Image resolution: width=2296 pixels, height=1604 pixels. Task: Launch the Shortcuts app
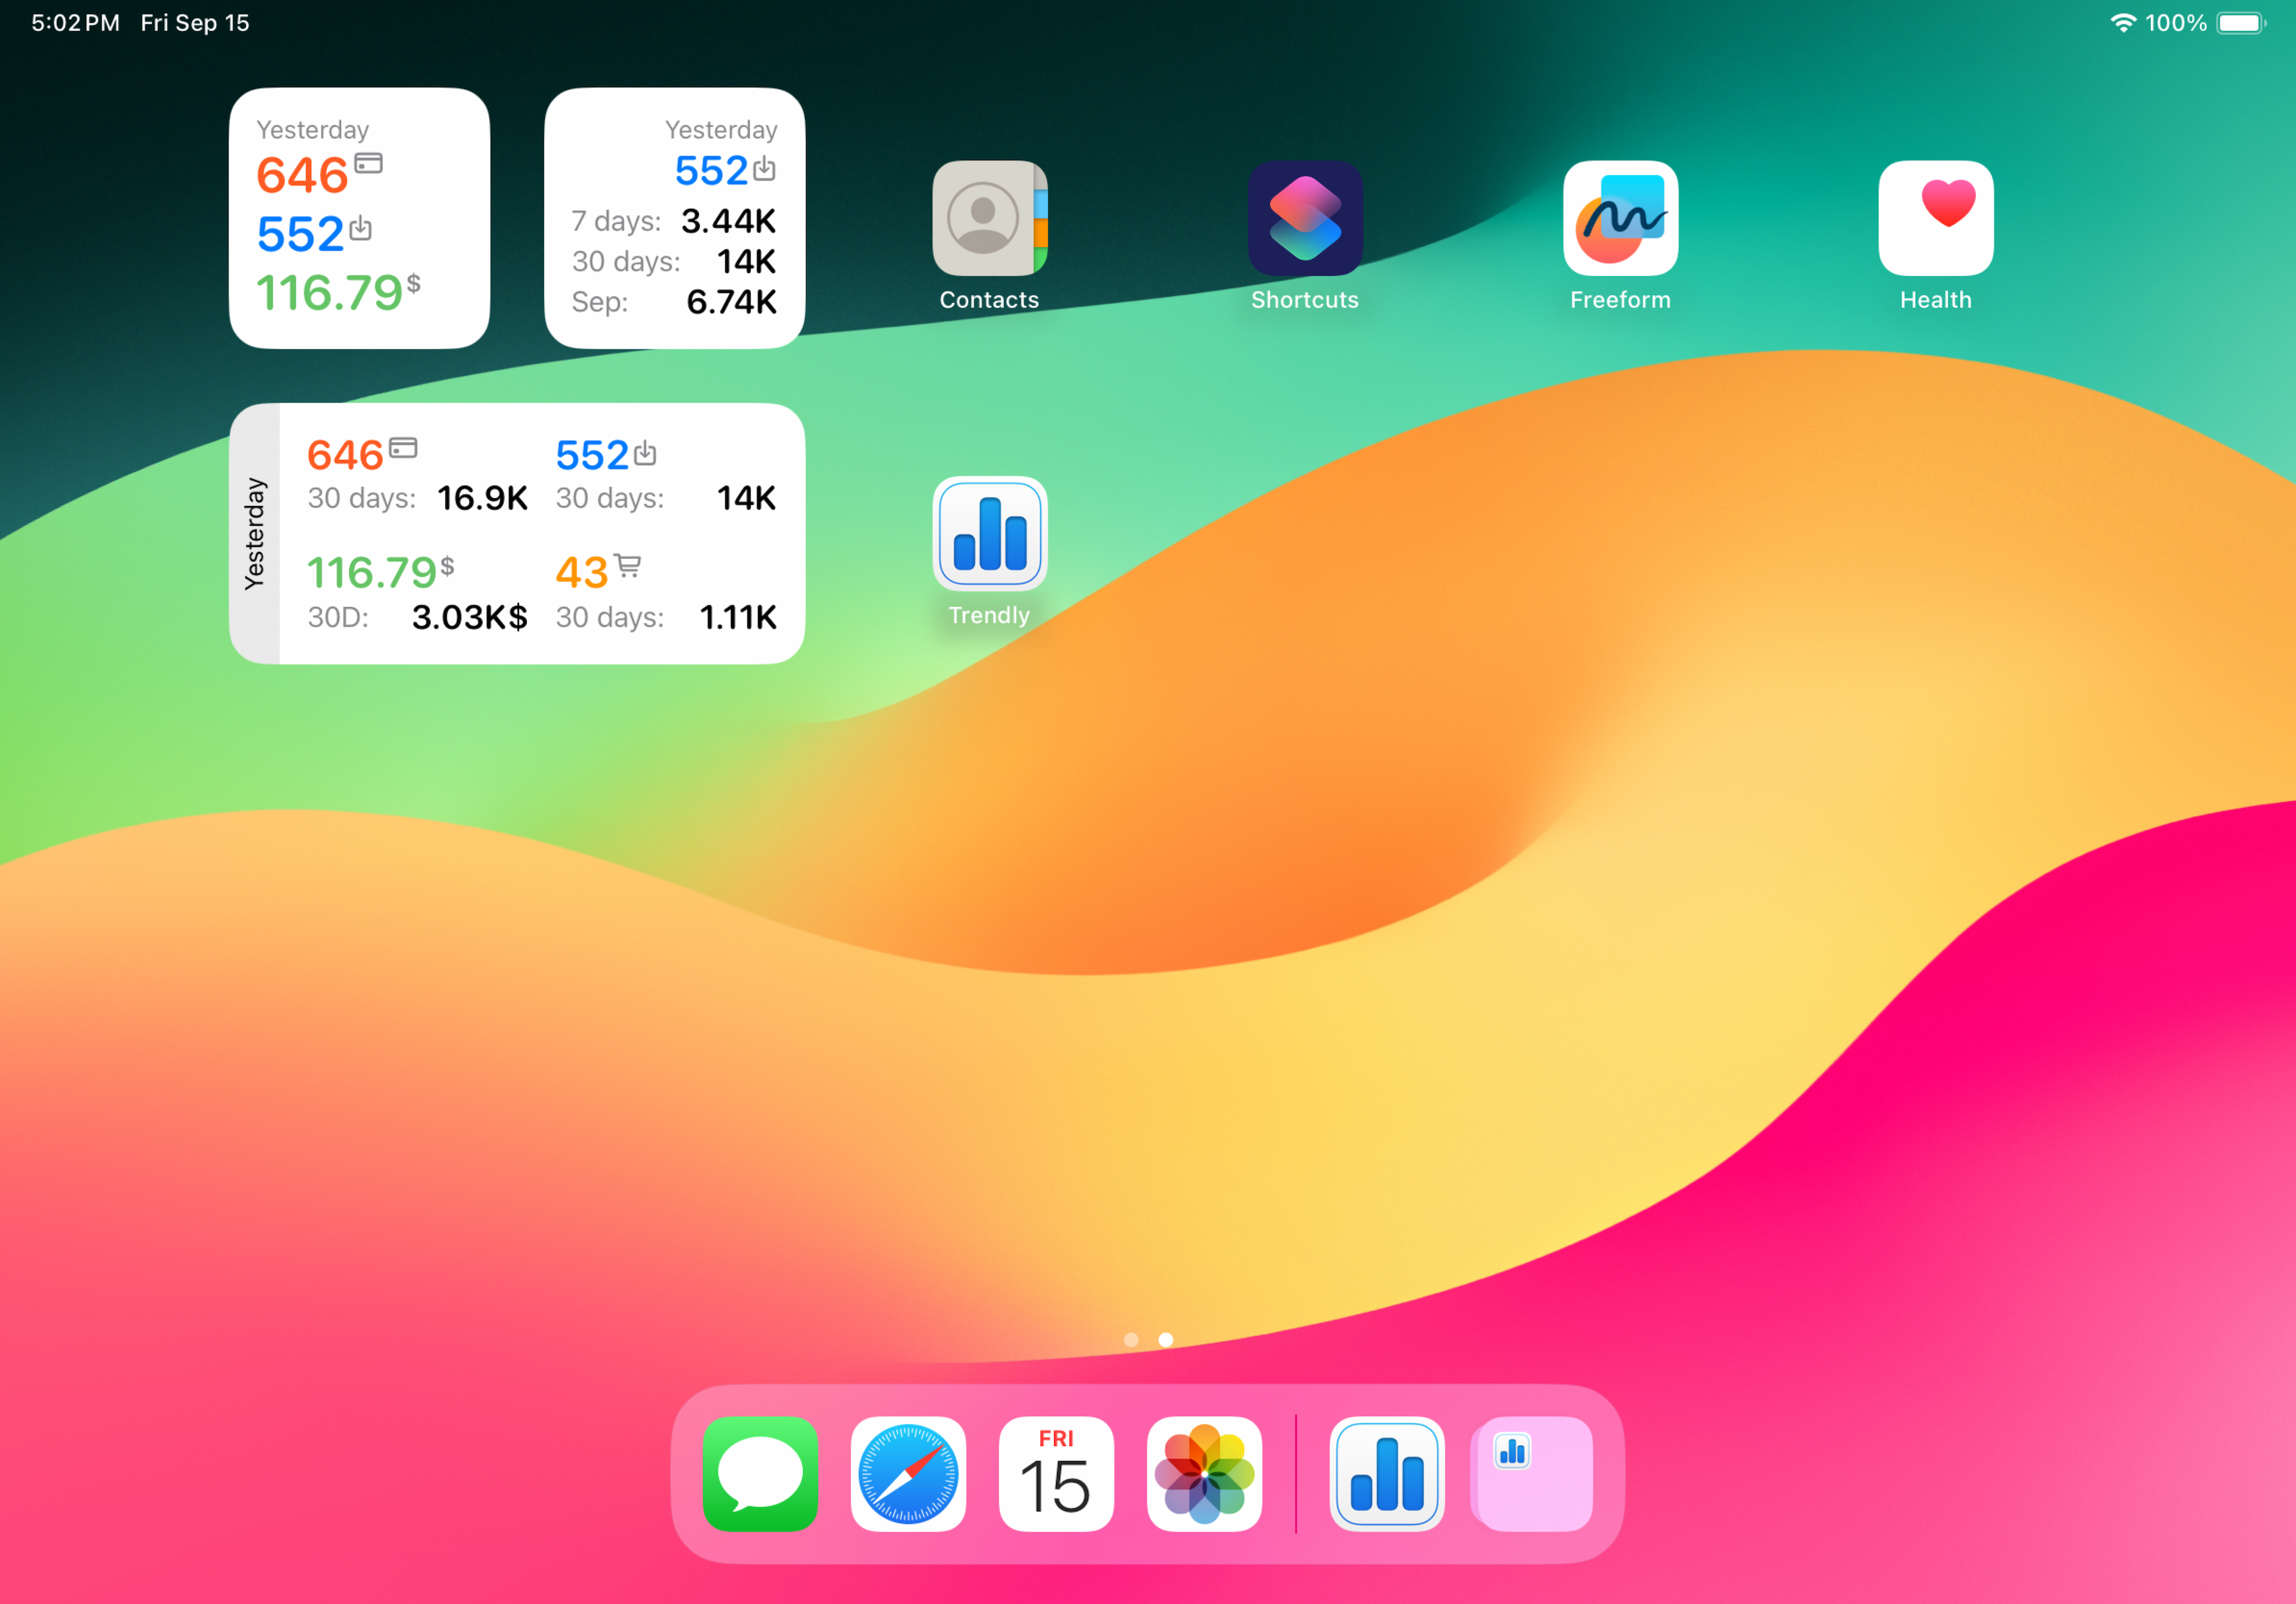coord(1304,218)
